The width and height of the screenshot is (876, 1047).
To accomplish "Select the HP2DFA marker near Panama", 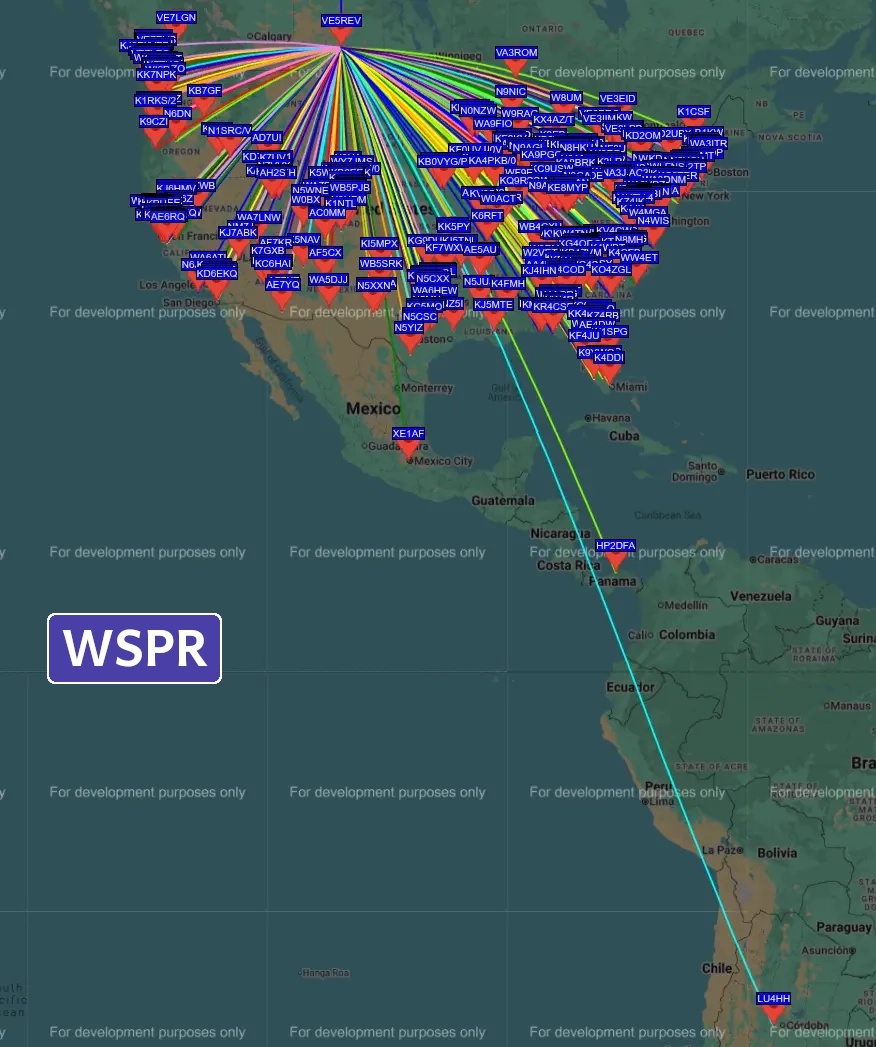I will coord(615,560).
